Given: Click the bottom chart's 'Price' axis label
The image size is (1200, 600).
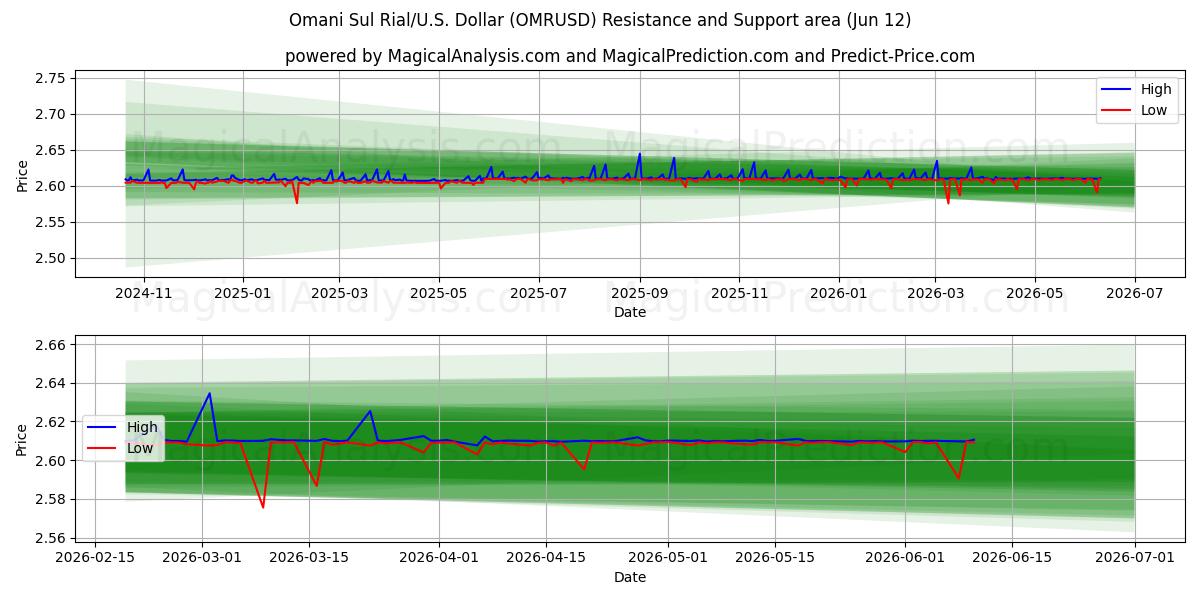Looking at the screenshot, I should pos(22,438).
